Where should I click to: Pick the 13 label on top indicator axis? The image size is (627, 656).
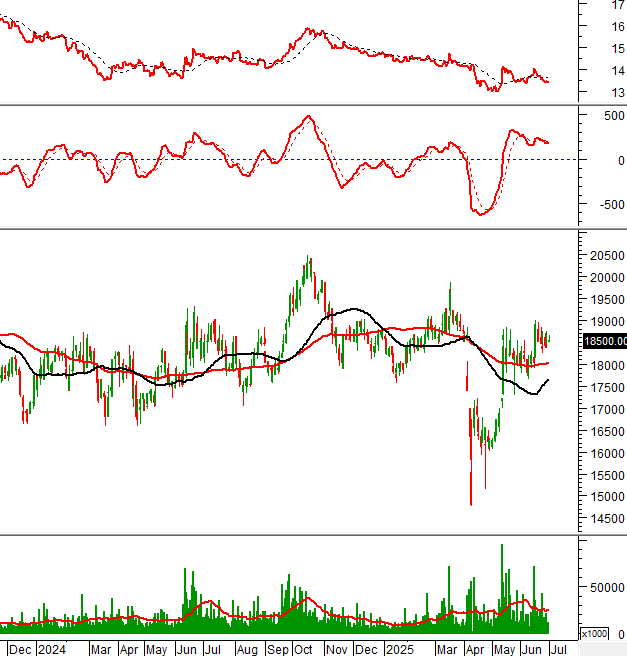tap(618, 93)
